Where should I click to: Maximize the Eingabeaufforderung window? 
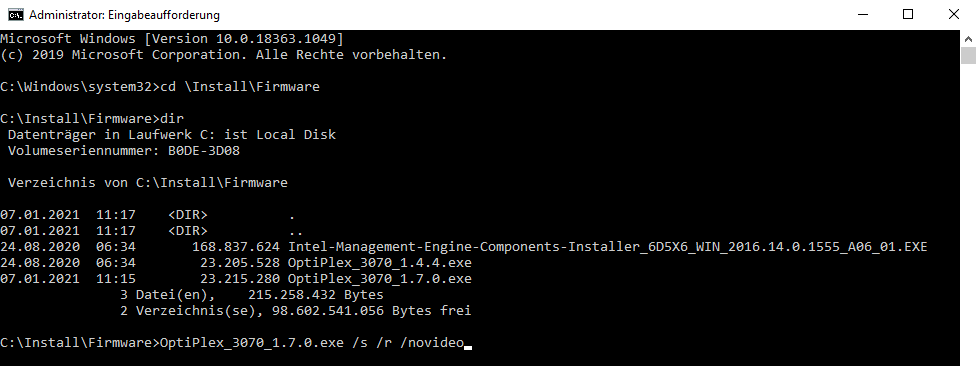(908, 14)
